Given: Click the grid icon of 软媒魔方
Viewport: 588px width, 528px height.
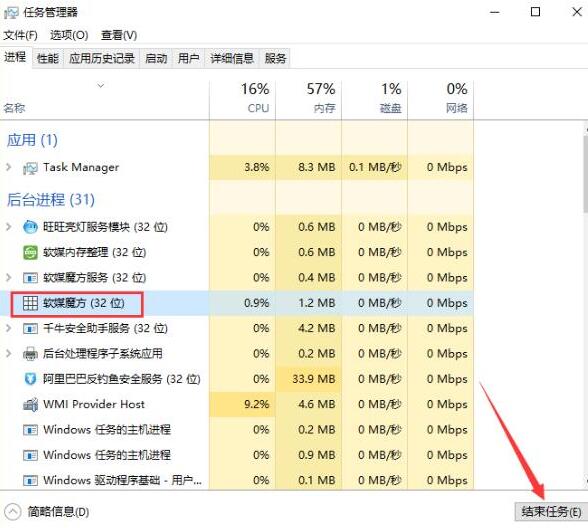Looking at the screenshot, I should [30, 303].
